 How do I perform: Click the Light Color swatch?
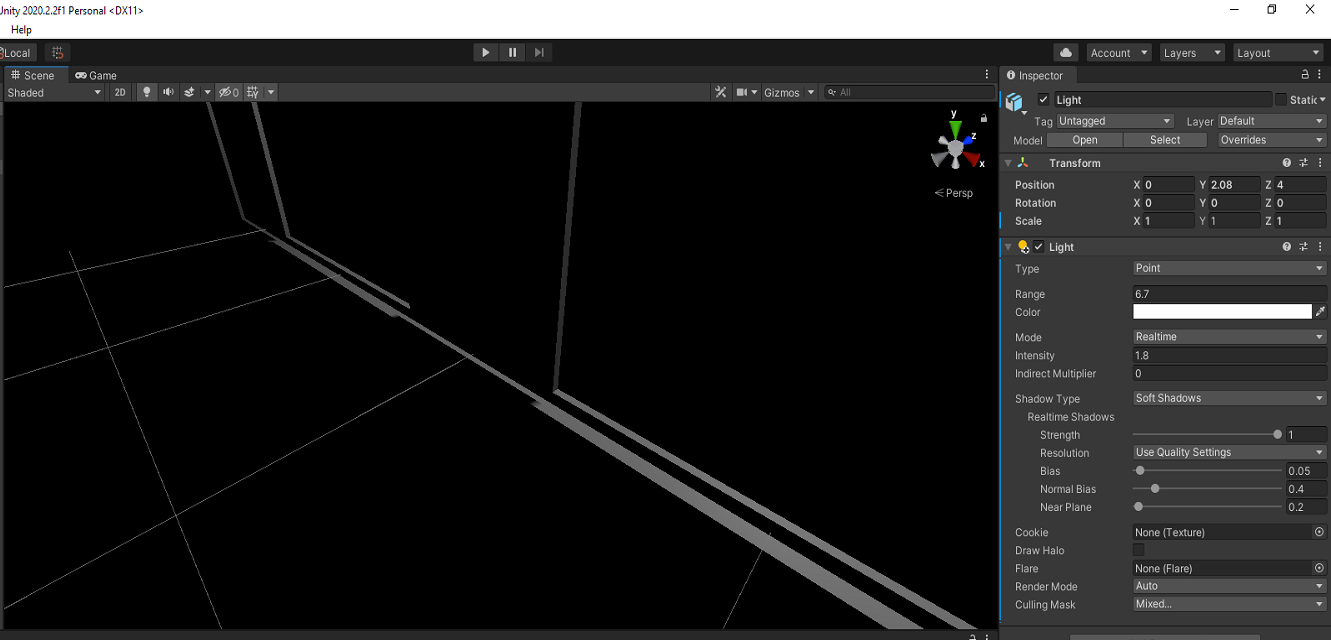1220,311
